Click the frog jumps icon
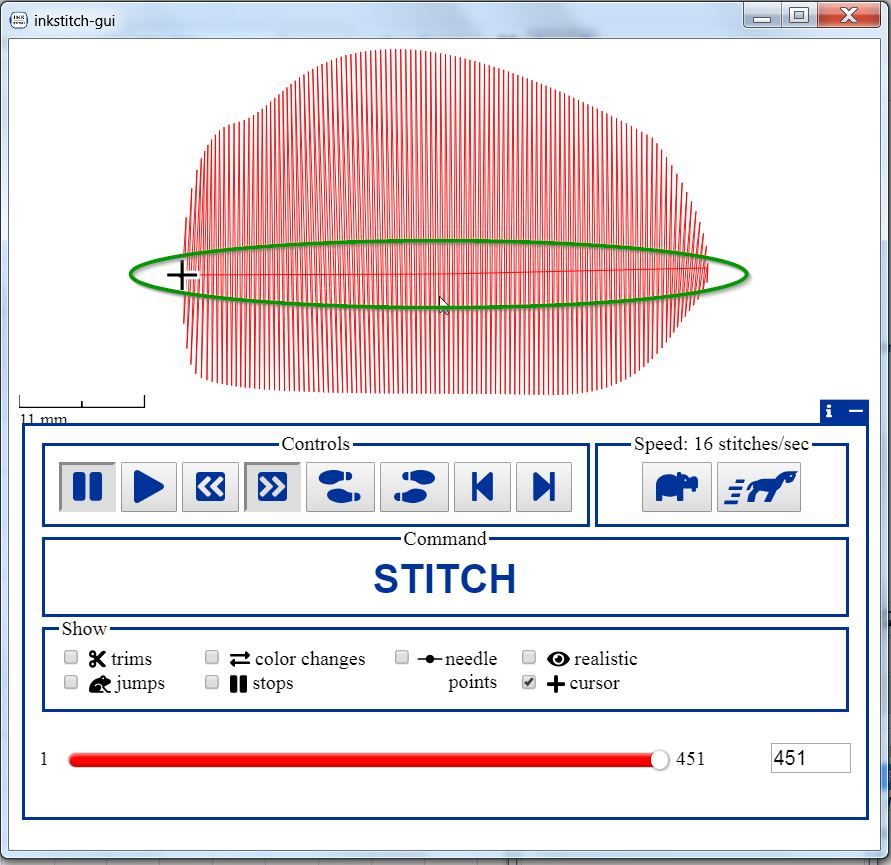This screenshot has width=891, height=865. click(x=100, y=684)
